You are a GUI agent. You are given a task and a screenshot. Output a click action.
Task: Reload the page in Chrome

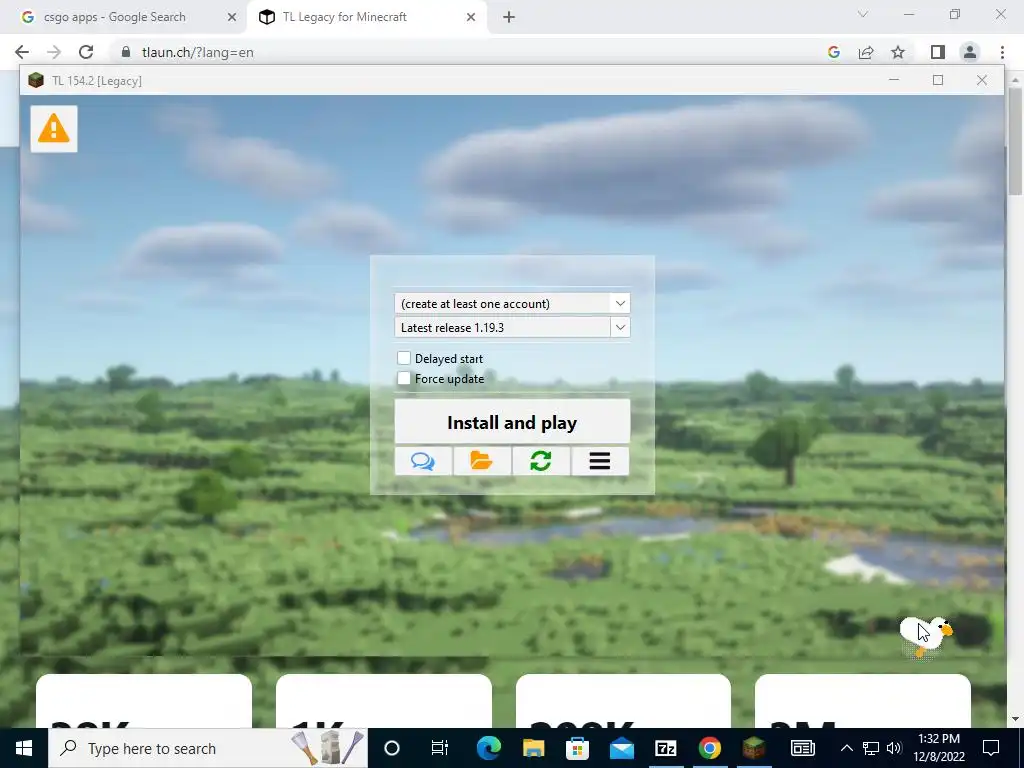(86, 52)
